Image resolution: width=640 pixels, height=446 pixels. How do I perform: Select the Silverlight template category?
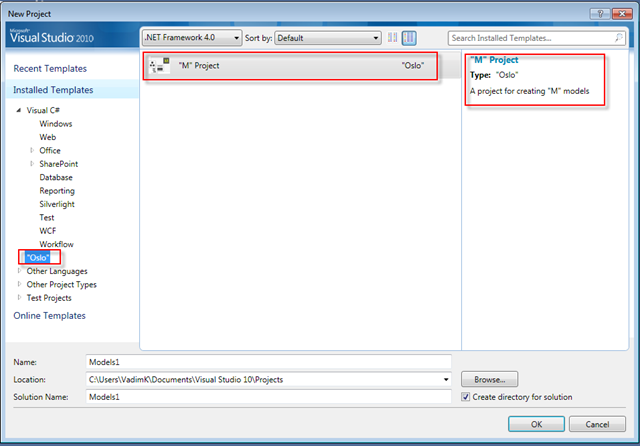[x=57, y=204]
